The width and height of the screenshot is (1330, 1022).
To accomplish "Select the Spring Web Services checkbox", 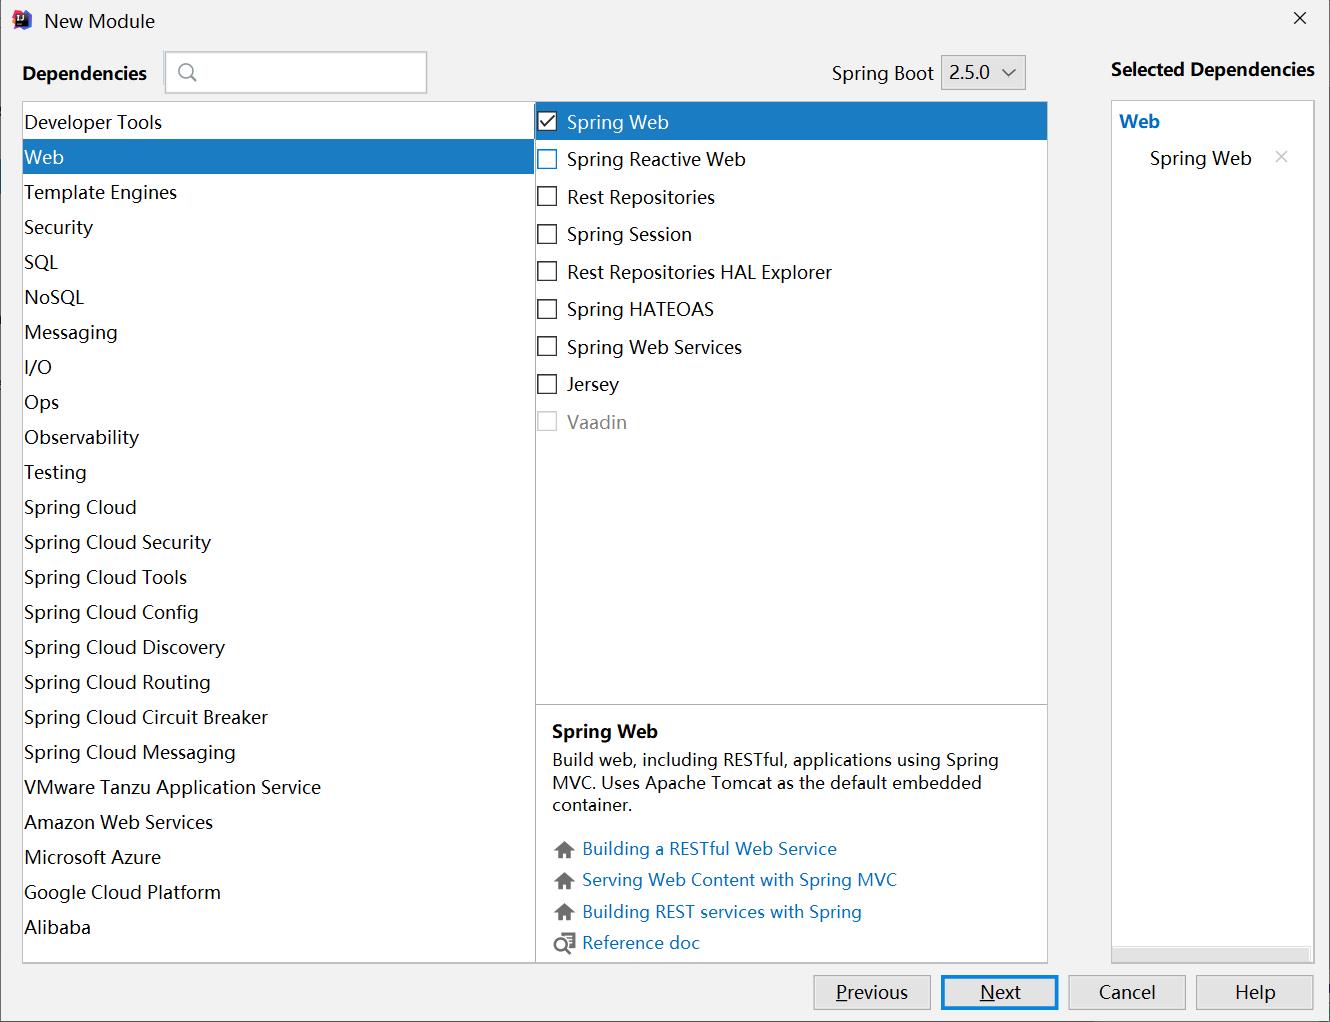I will tap(547, 347).
